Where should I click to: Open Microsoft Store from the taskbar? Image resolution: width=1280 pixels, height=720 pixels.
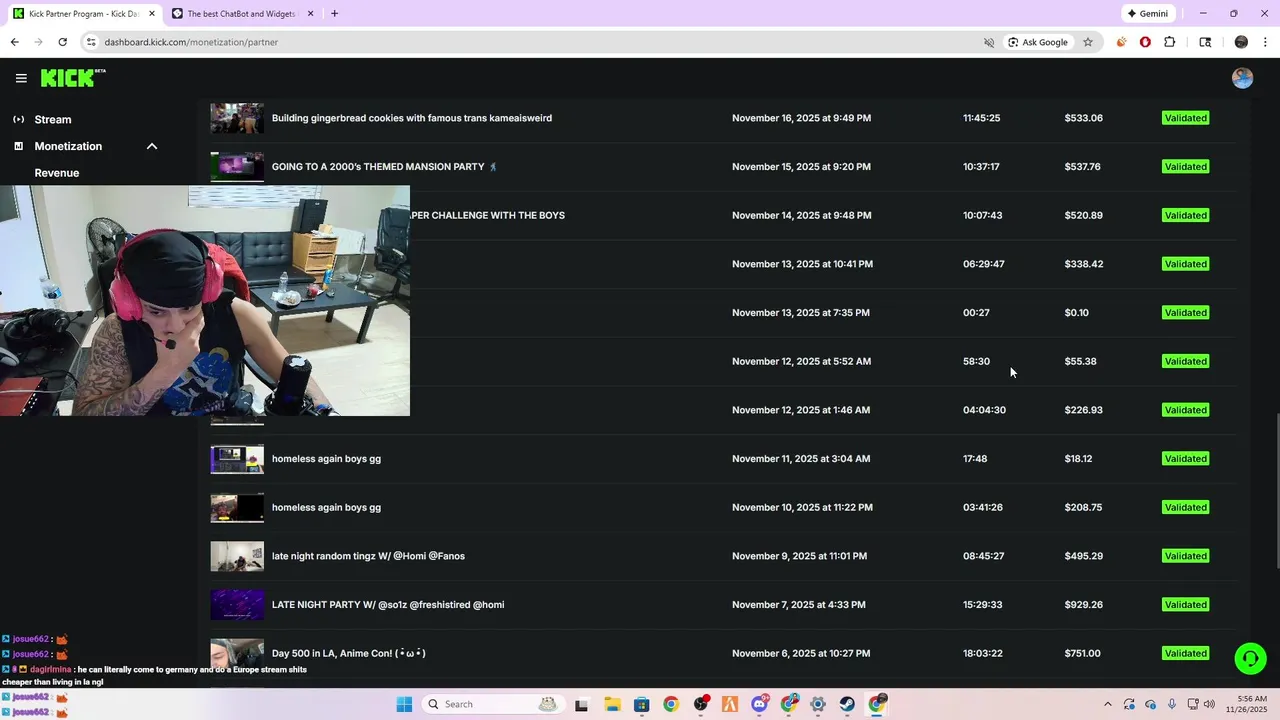(x=641, y=704)
